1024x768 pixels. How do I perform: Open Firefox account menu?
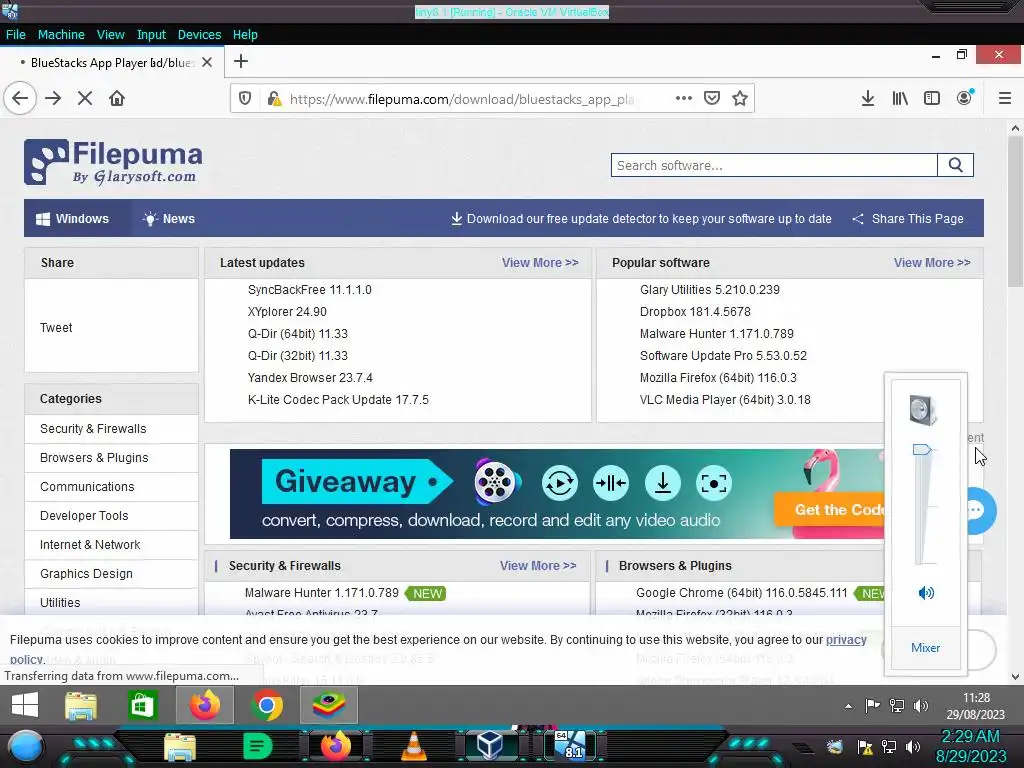click(x=965, y=98)
